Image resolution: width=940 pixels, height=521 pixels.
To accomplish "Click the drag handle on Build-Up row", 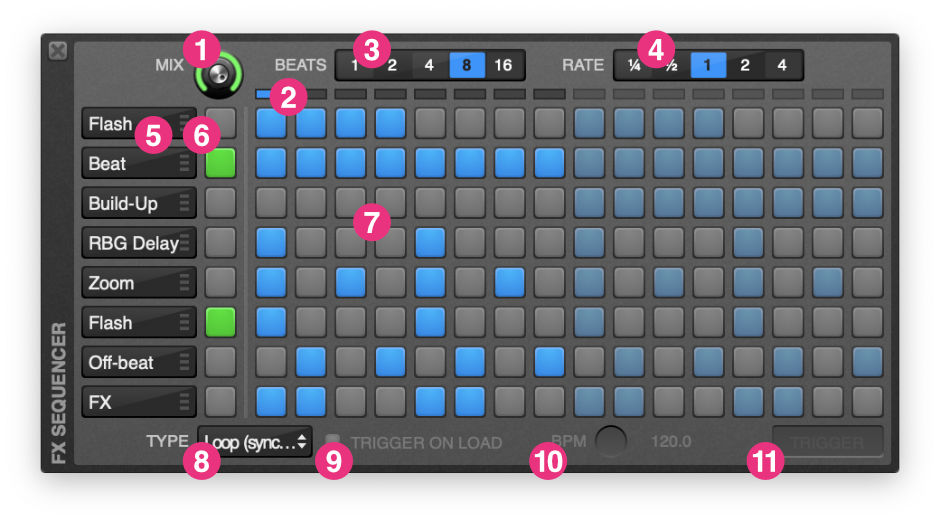I will click(184, 203).
